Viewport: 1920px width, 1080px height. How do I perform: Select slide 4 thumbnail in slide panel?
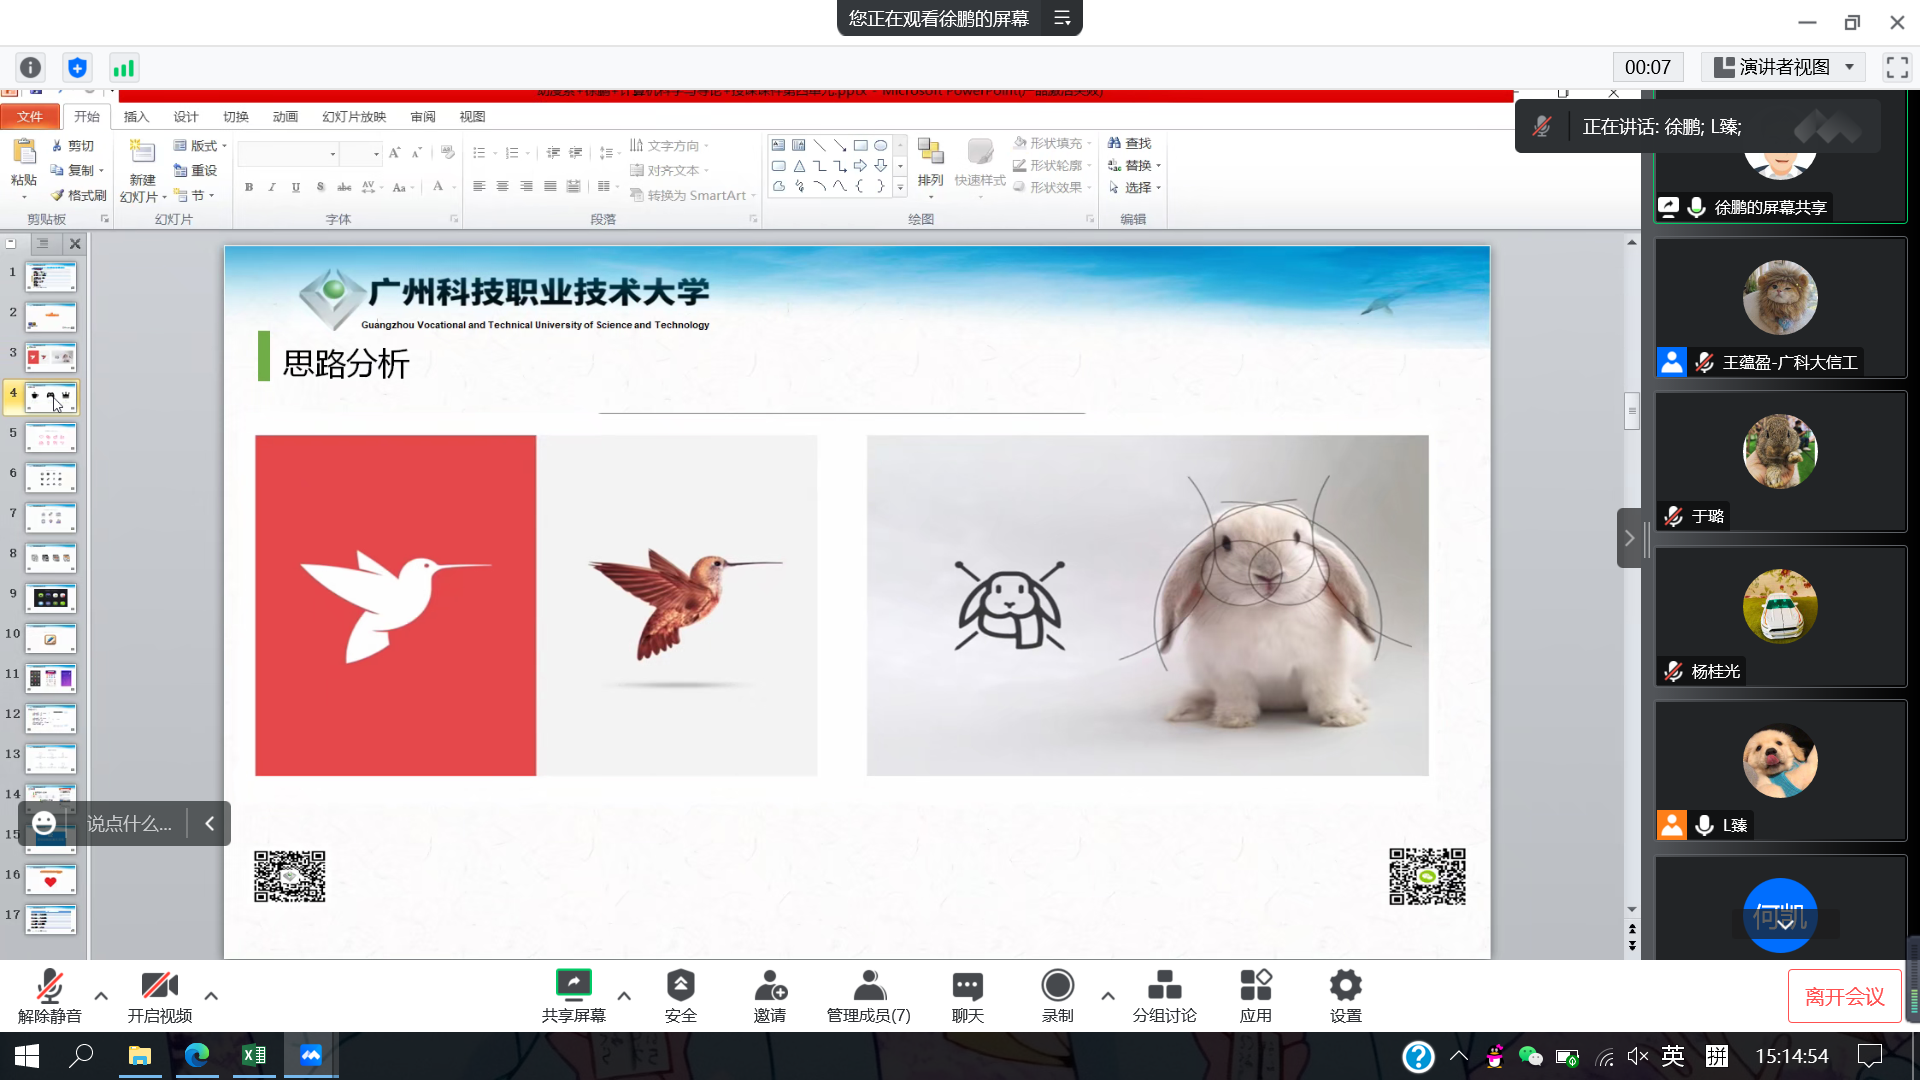coord(51,396)
